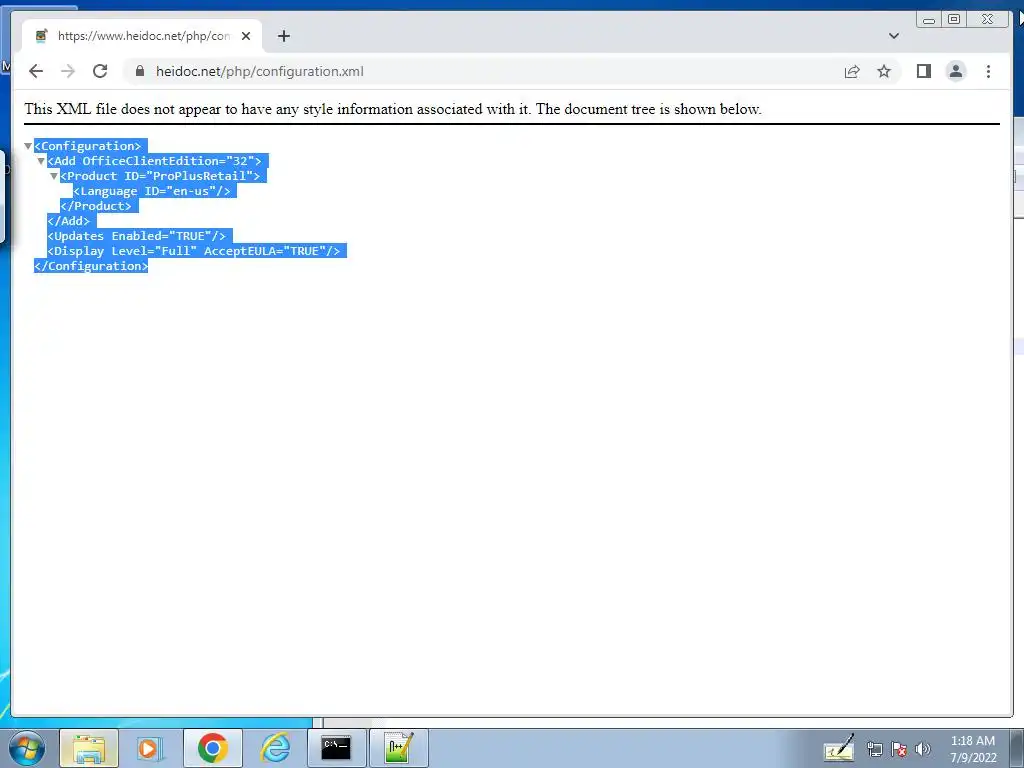Click the closing </Add> tag
Image resolution: width=1024 pixels, height=768 pixels.
[x=69, y=221]
